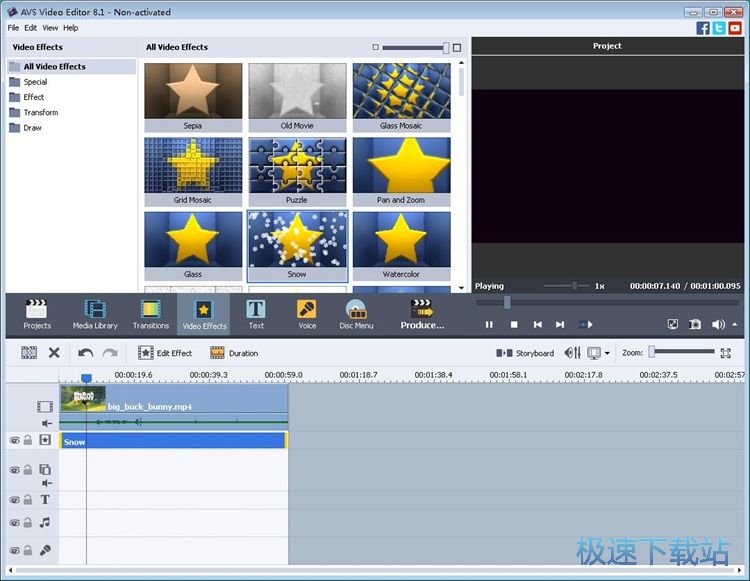Image resolution: width=750 pixels, height=581 pixels.
Task: Open the View menu
Action: (x=50, y=28)
